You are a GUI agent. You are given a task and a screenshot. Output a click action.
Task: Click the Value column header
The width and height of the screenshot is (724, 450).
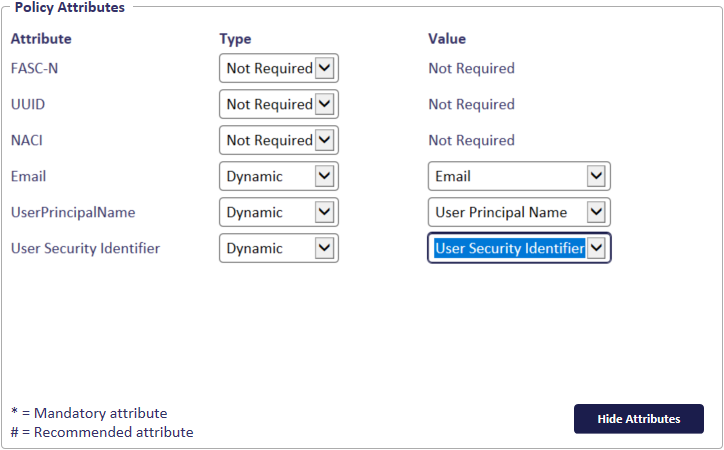tap(447, 39)
